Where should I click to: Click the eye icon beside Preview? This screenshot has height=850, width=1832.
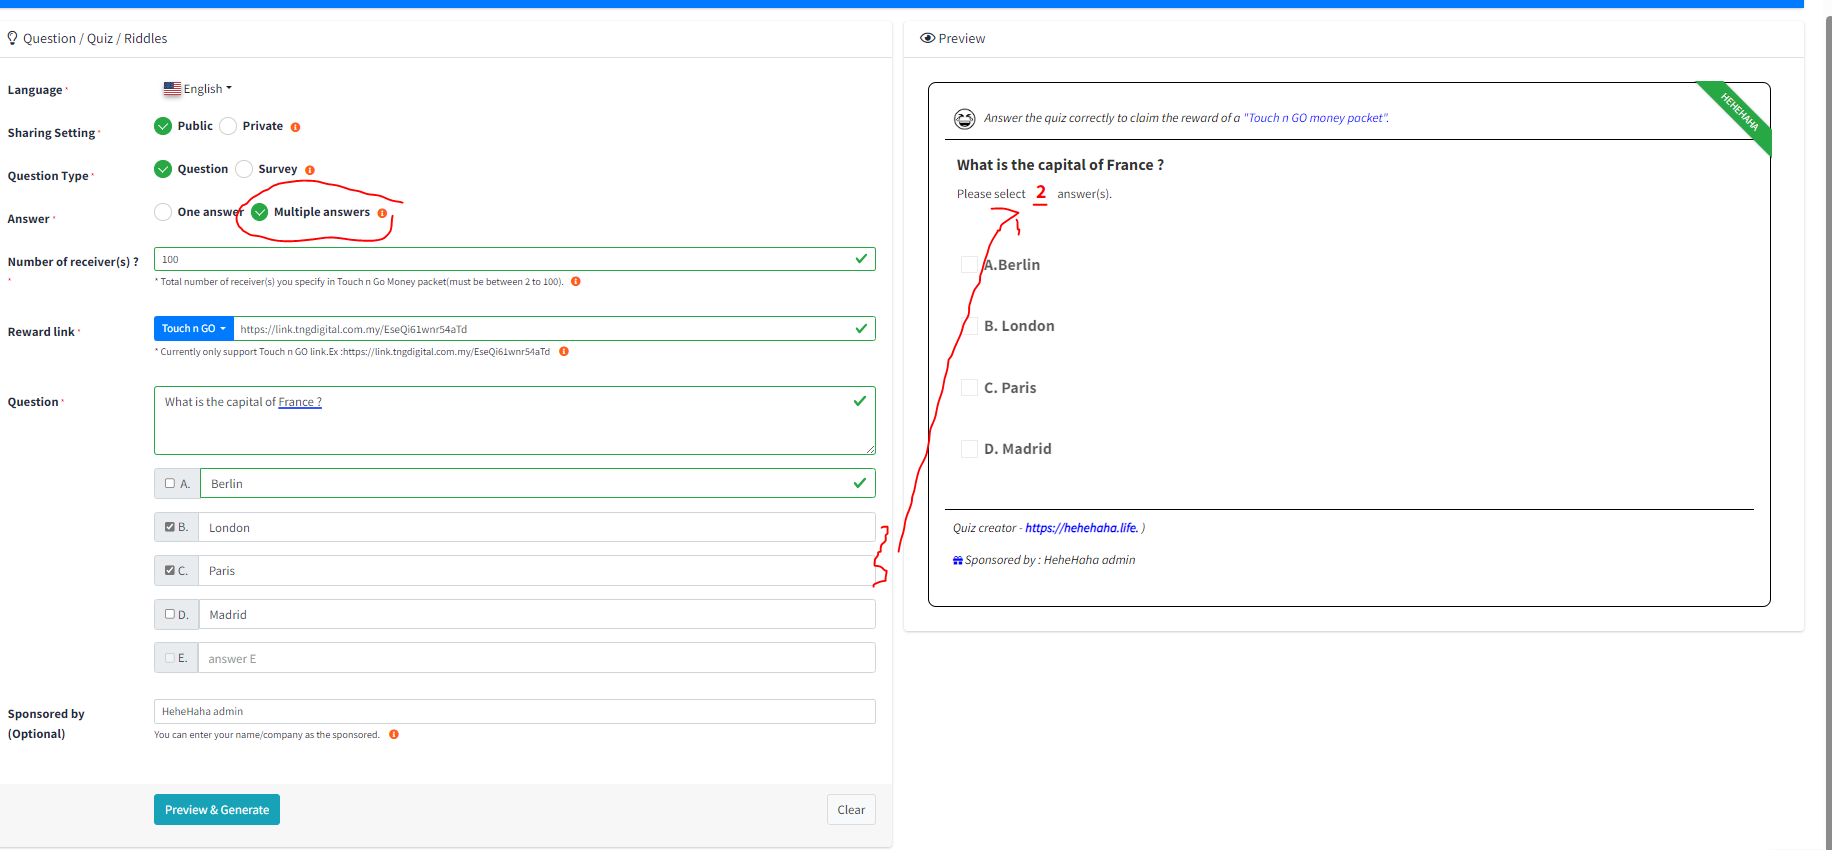tap(927, 38)
